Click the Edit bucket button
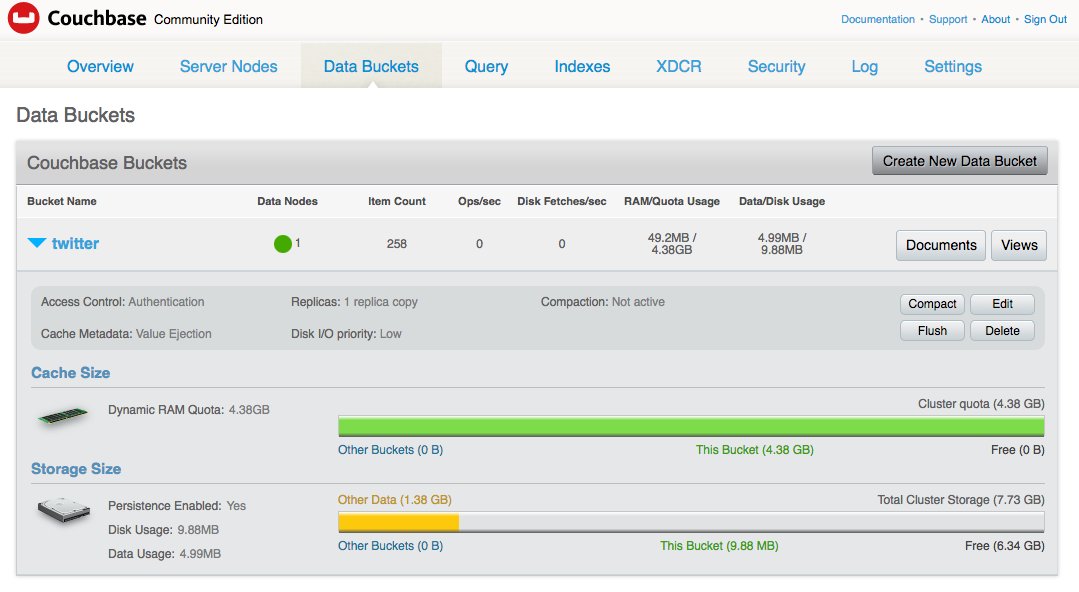1079x592 pixels. coord(1003,304)
